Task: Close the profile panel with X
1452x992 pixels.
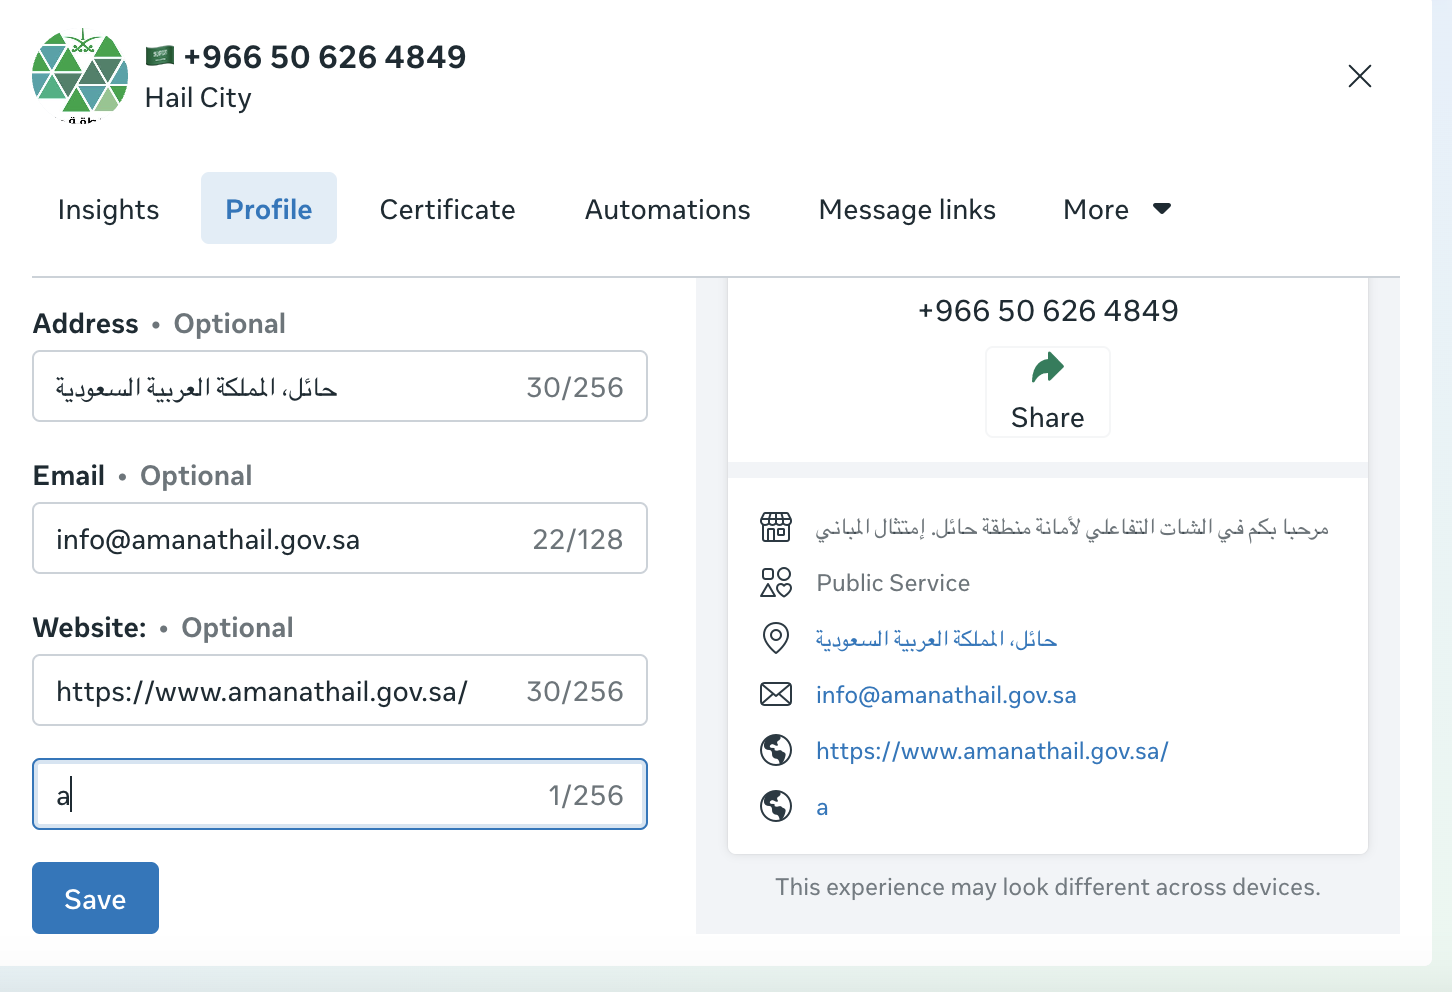Action: [x=1359, y=76]
